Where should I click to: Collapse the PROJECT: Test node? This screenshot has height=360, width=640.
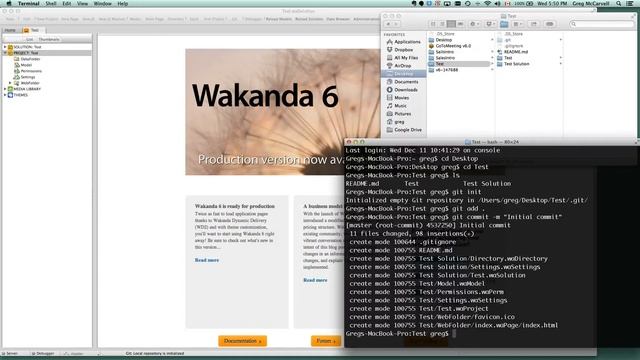5,53
